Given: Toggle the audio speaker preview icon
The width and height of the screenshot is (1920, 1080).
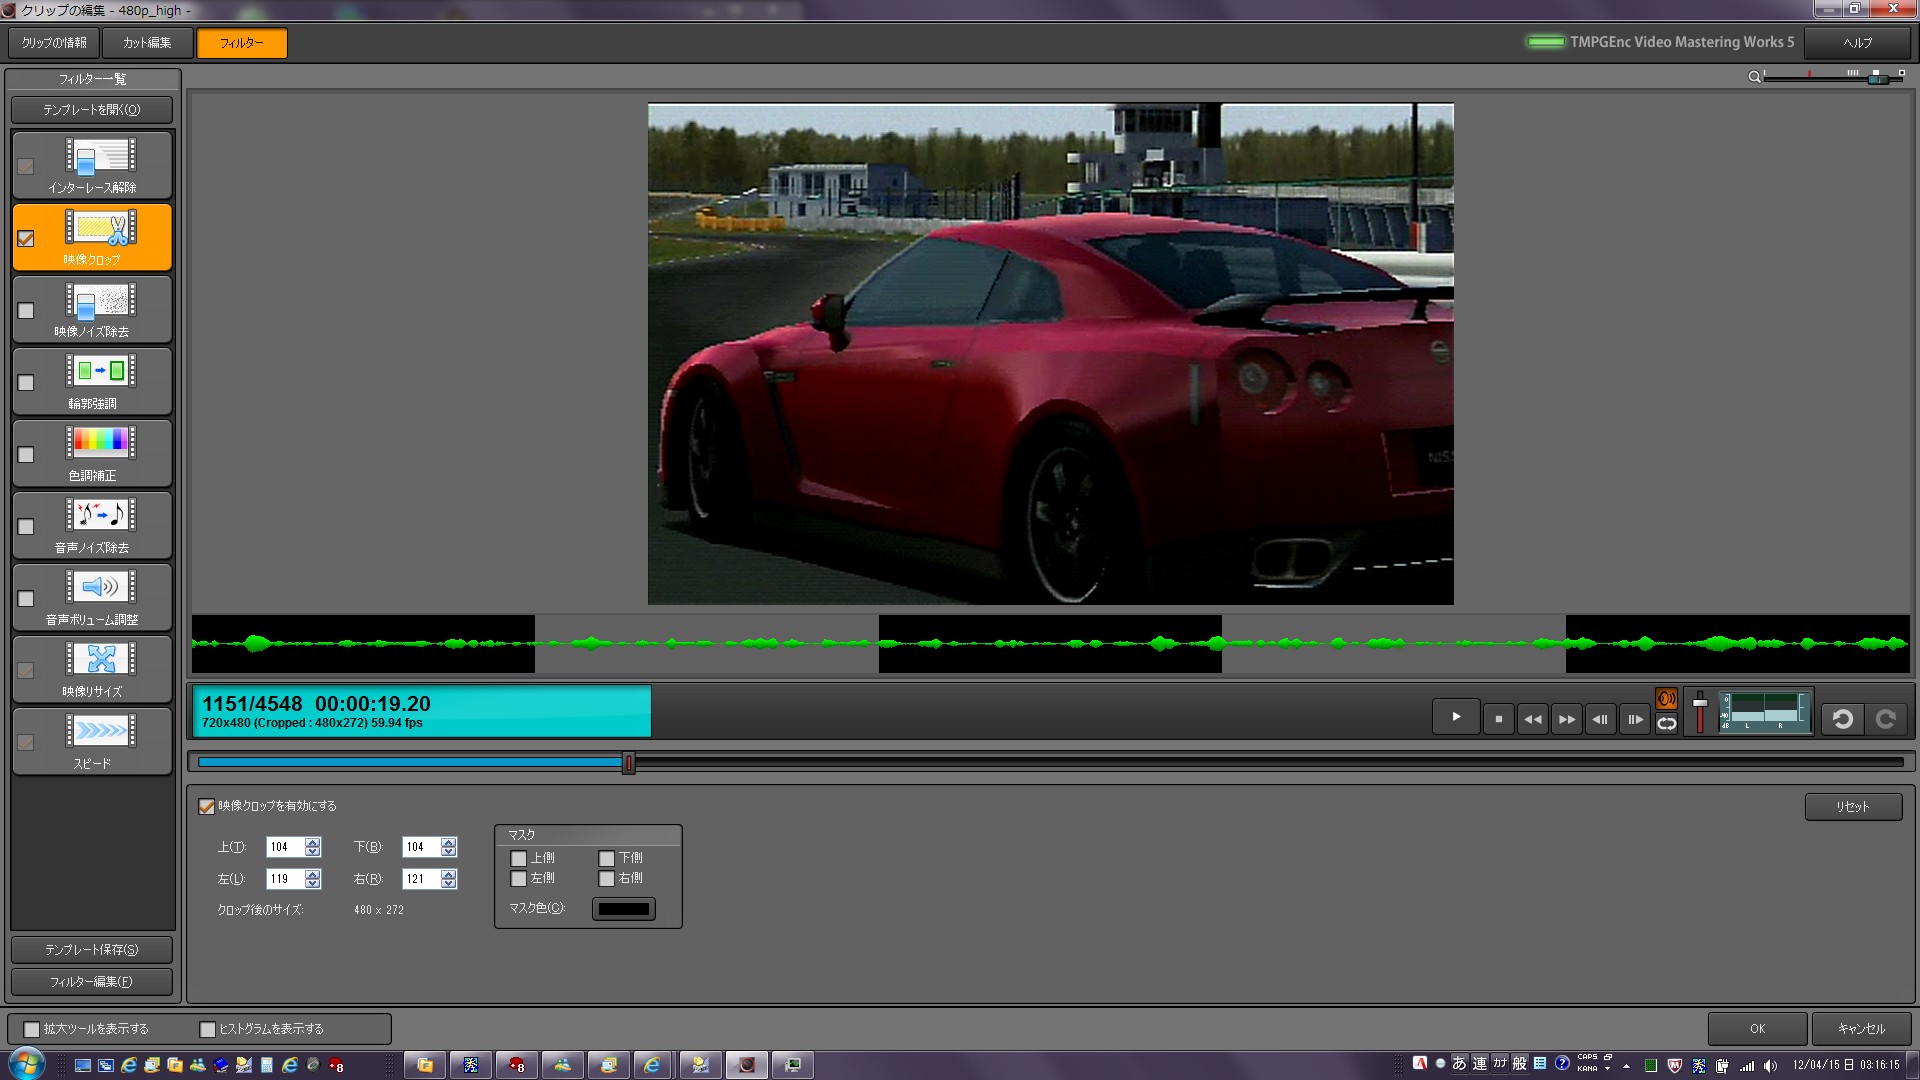Looking at the screenshot, I should 1667,699.
